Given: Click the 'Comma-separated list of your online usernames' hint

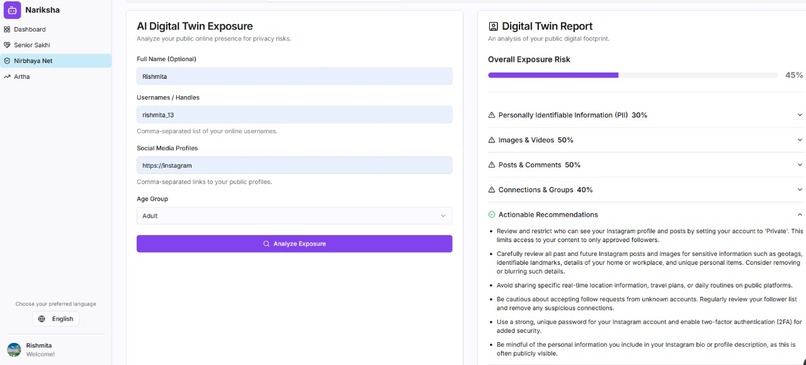Looking at the screenshot, I should click(207, 131).
